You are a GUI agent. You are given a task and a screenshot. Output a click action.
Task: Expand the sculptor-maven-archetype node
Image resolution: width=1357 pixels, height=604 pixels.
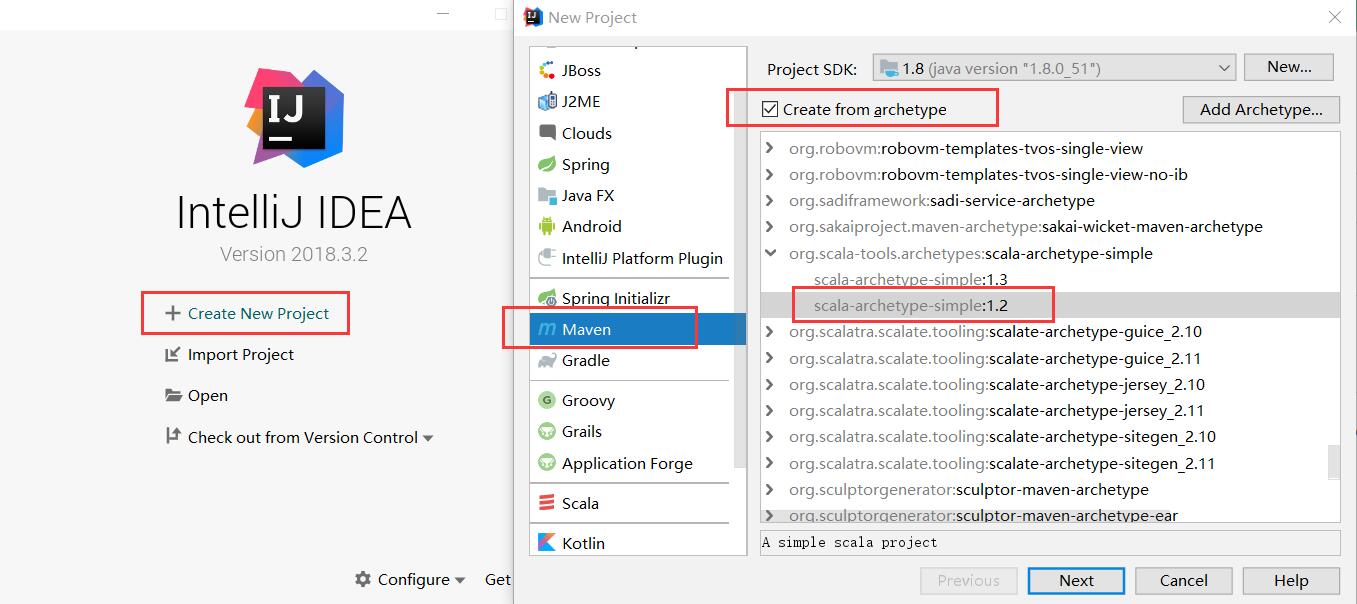(x=770, y=489)
